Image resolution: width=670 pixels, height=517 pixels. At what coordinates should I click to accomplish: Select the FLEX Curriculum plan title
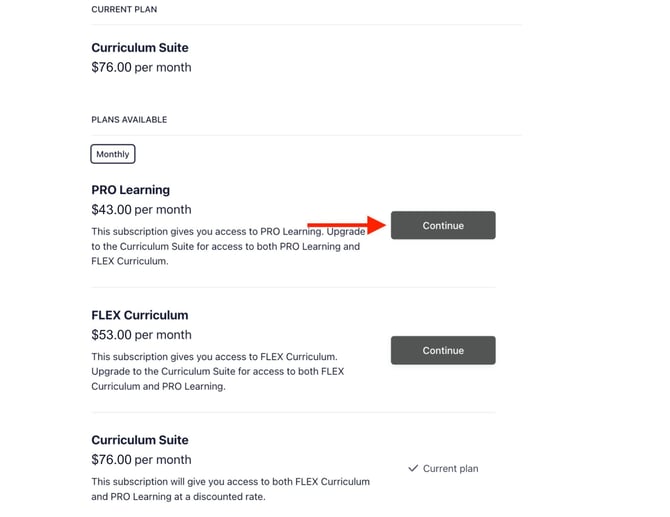tap(139, 315)
